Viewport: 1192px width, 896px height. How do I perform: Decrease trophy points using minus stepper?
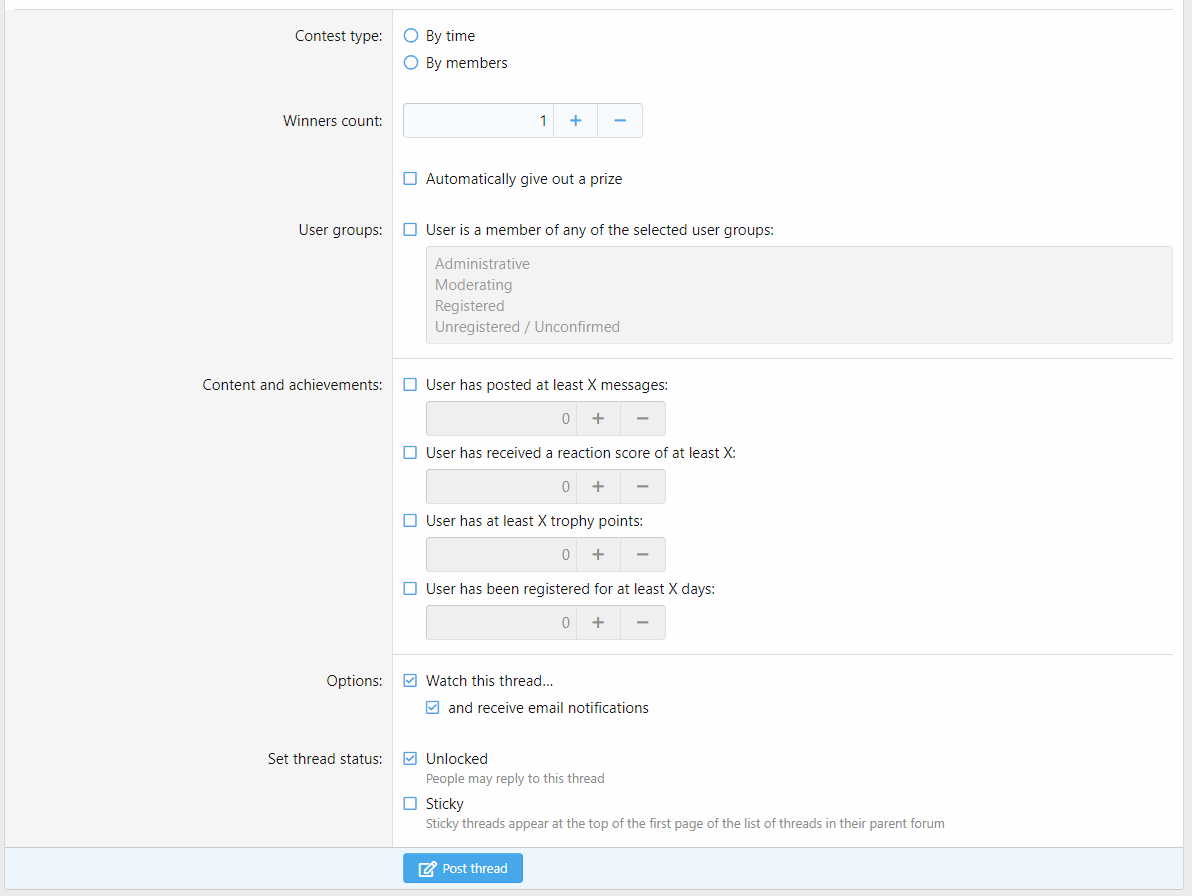642,554
